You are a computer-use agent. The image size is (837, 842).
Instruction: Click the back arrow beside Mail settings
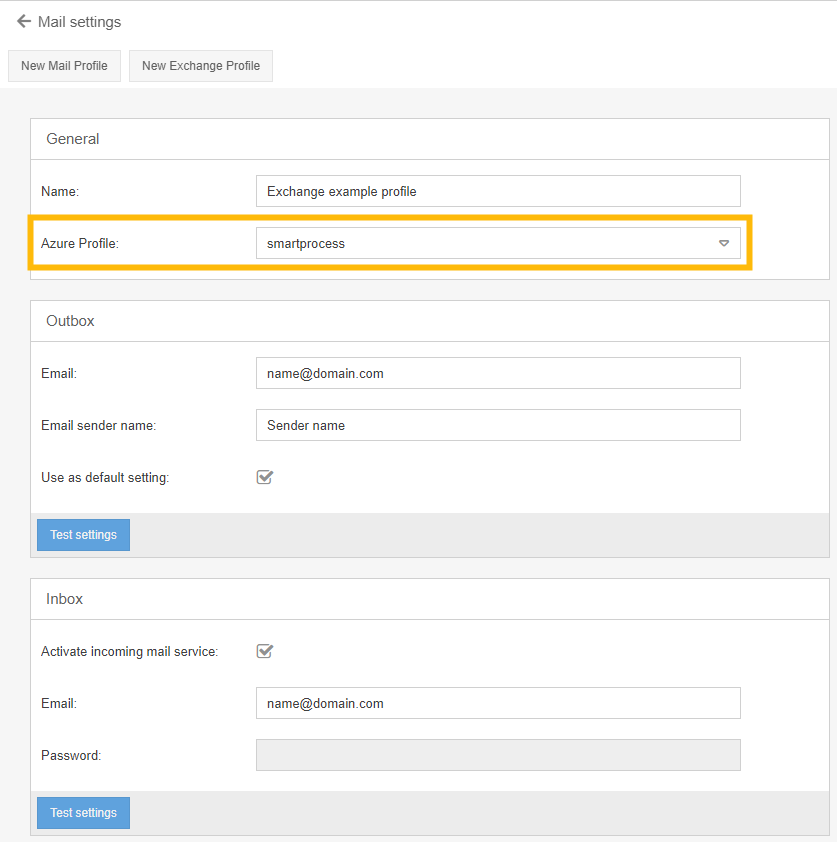click(x=24, y=21)
